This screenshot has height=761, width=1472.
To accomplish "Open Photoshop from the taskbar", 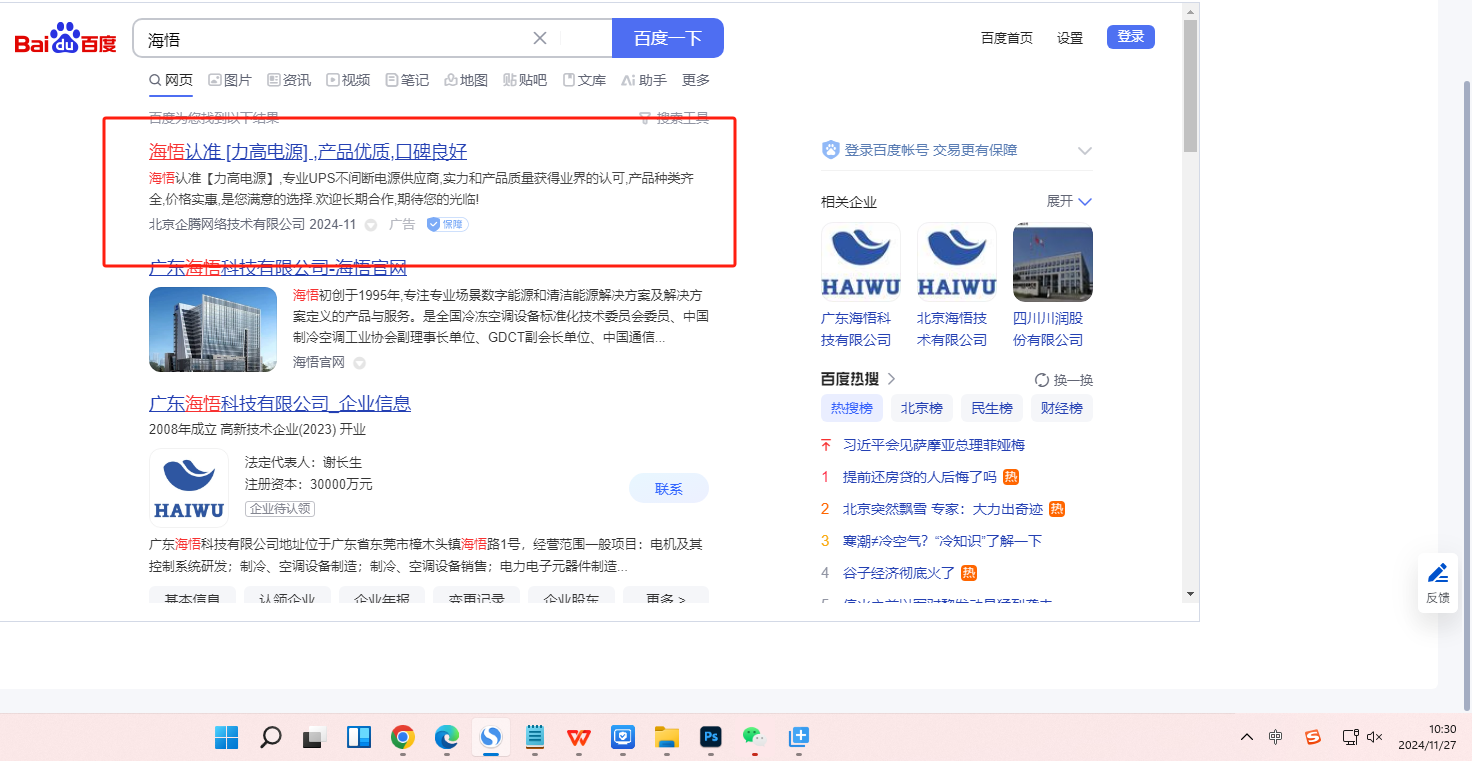I will coord(711,737).
